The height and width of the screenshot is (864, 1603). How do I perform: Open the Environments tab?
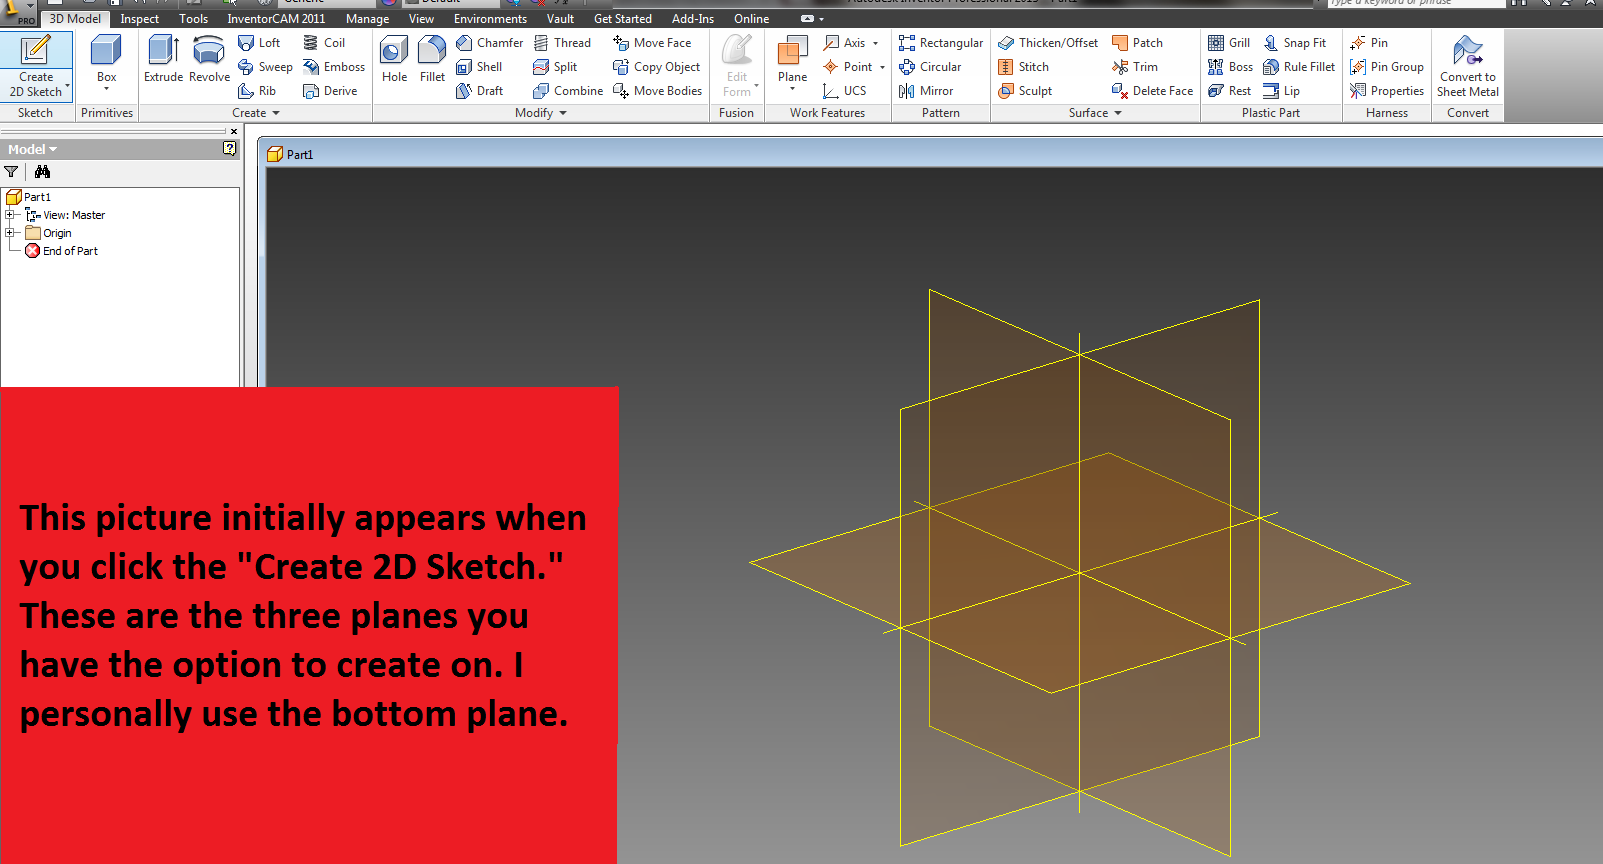[x=490, y=19]
